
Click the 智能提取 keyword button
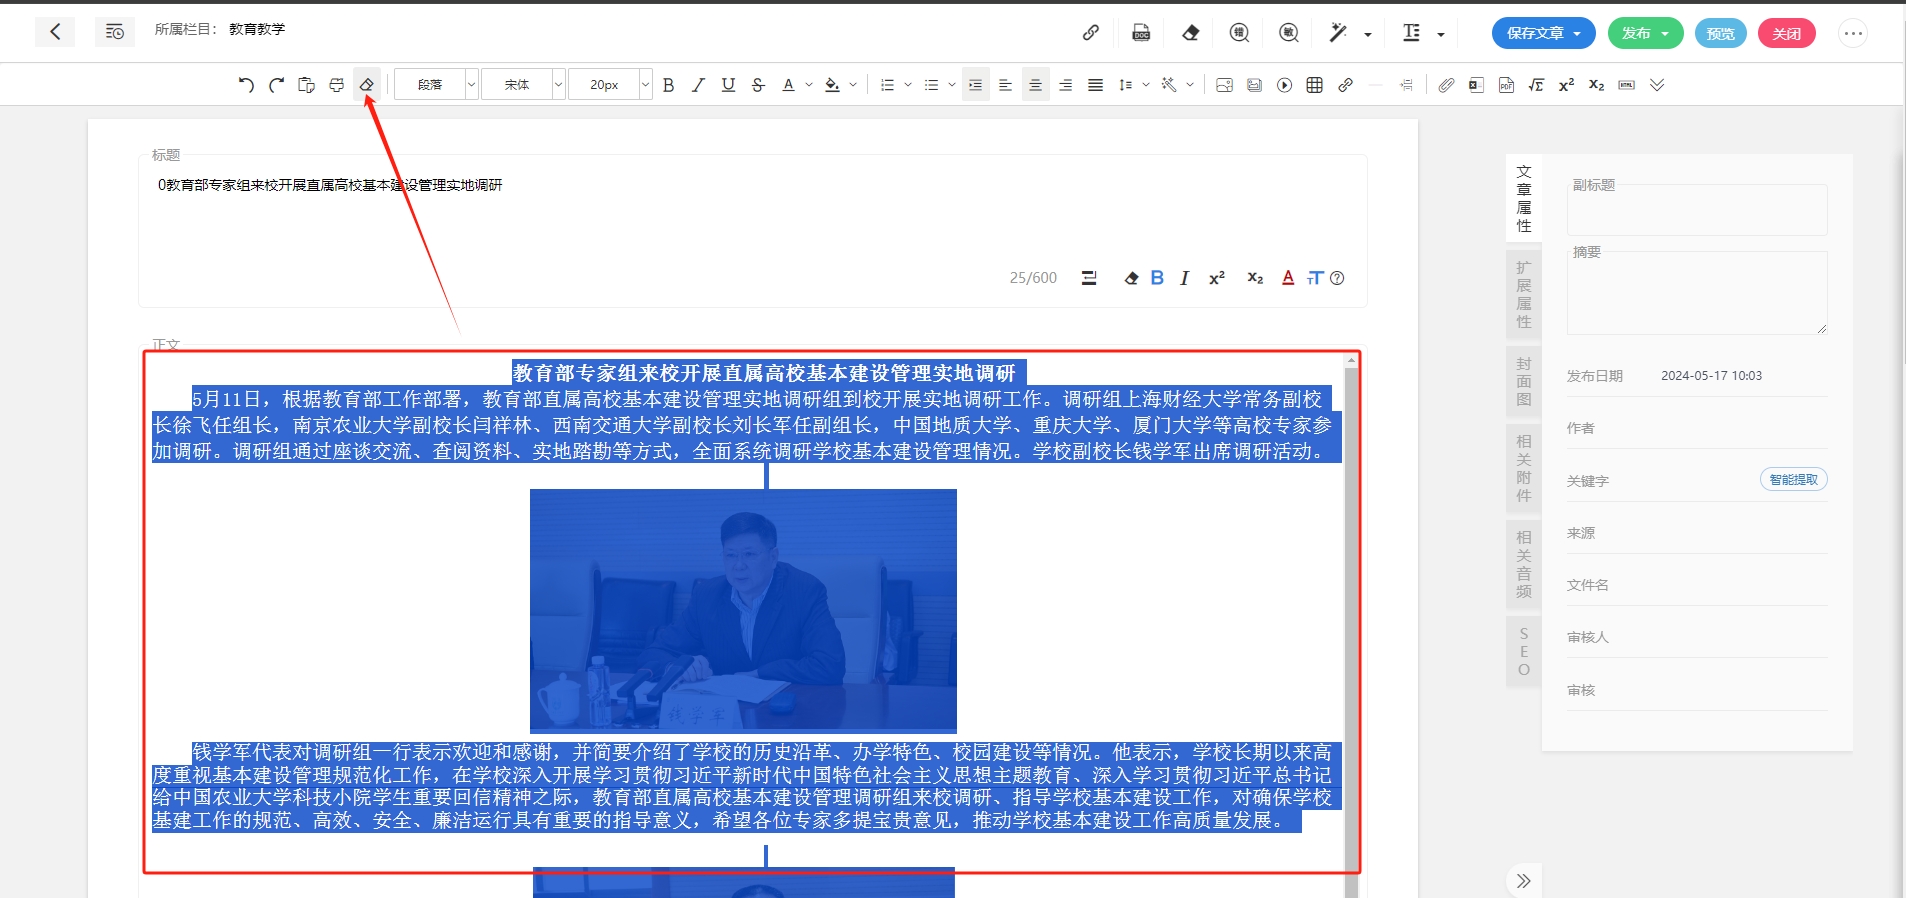tap(1793, 480)
